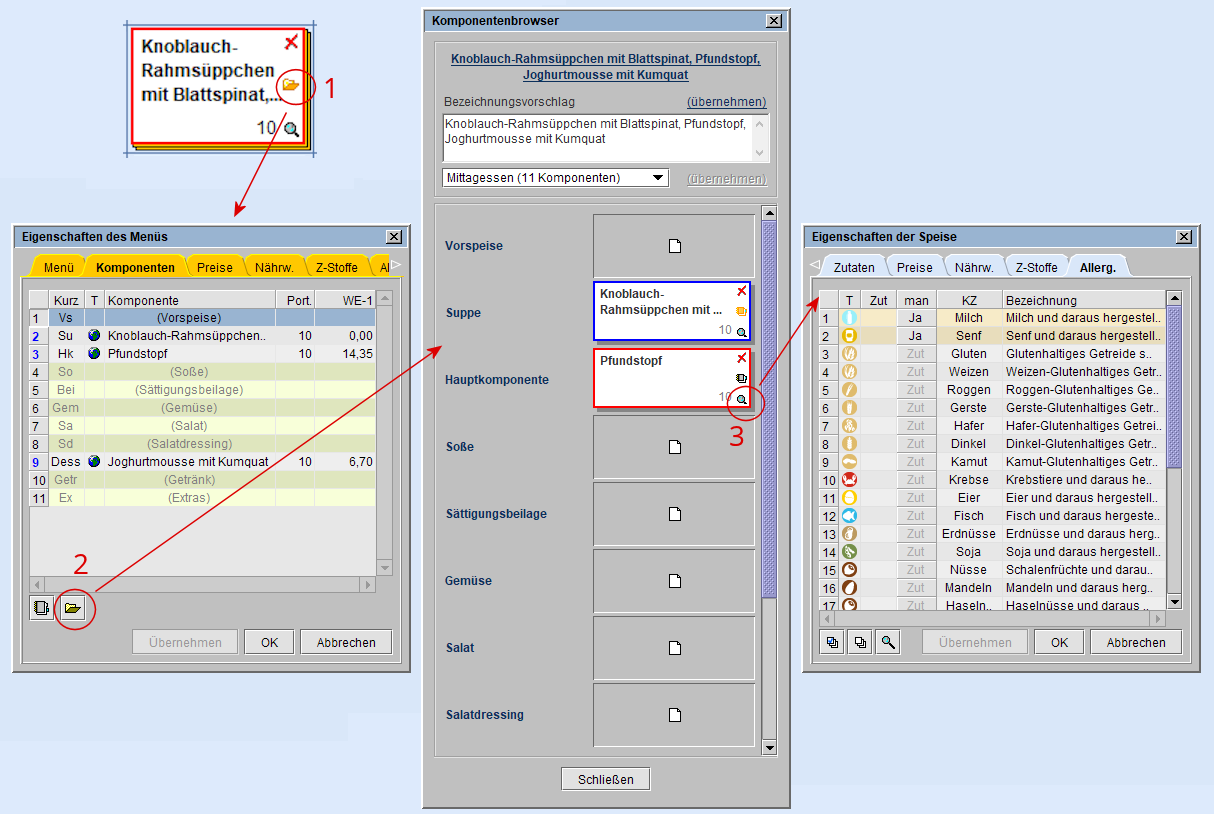This screenshot has height=814, width=1214.
Task: Open the 'Mittagessen (11 Komponenten)' dropdown
Action: tap(556, 178)
